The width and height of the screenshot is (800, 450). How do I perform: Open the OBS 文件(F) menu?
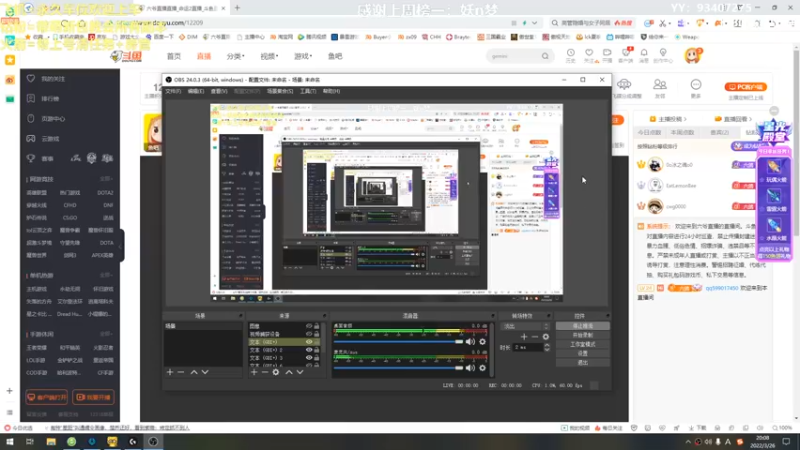point(173,91)
